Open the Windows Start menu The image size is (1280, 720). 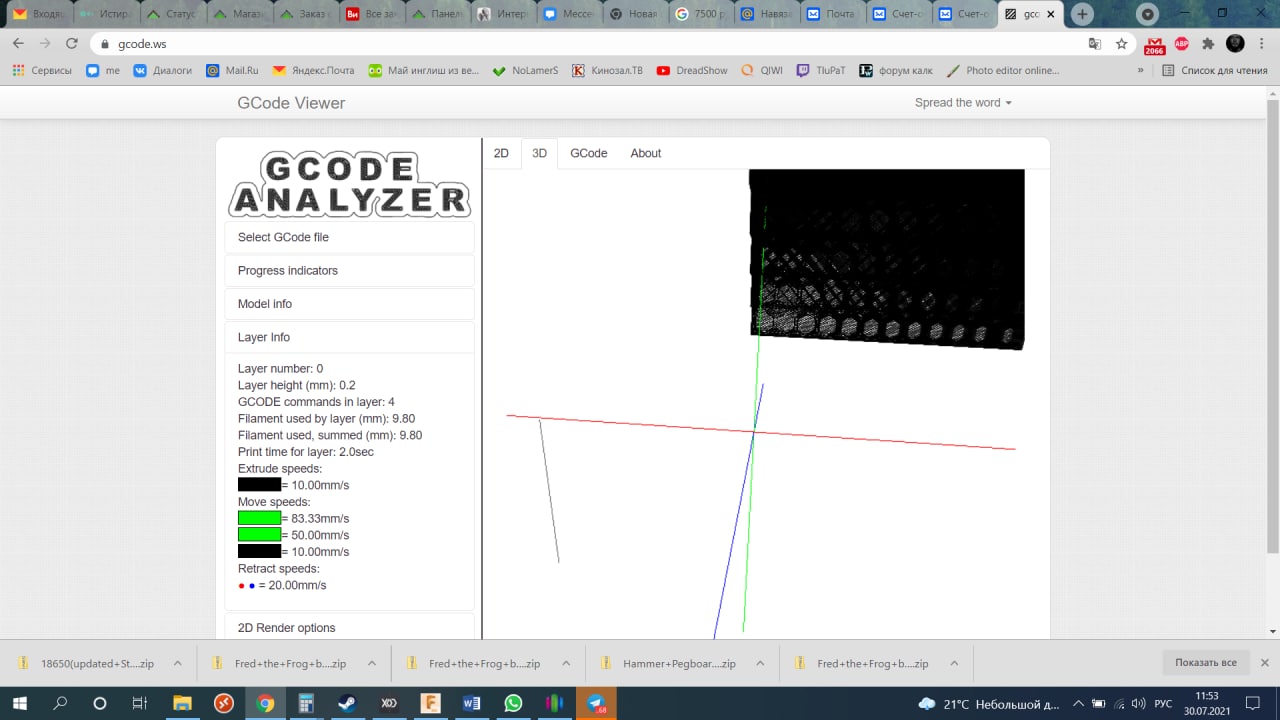pos(20,703)
